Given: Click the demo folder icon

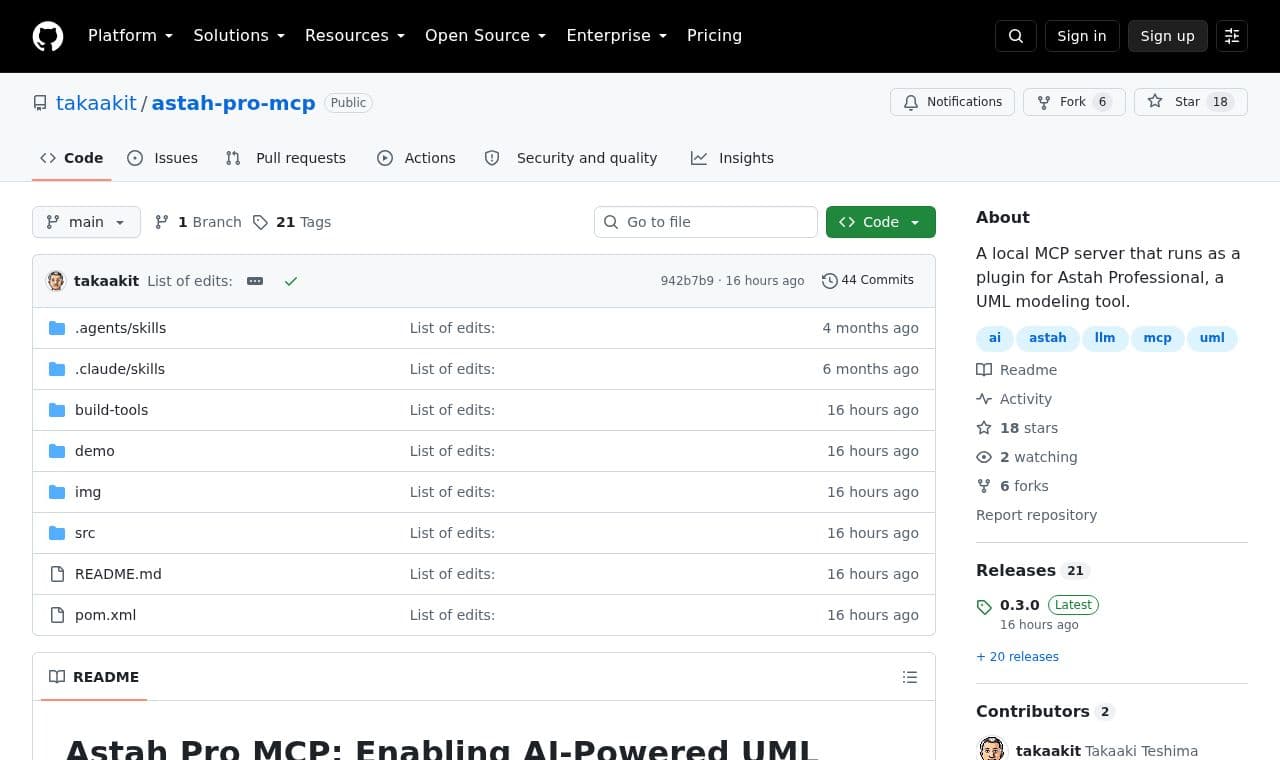Looking at the screenshot, I should tap(57, 451).
